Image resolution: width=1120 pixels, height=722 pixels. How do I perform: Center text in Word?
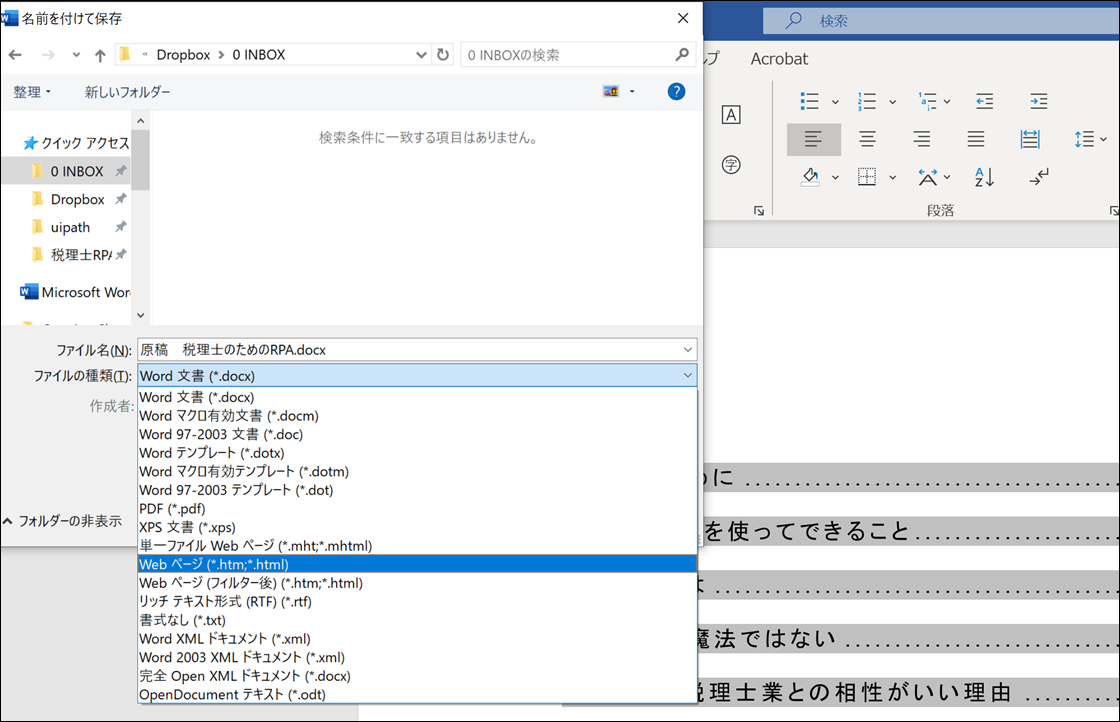tap(867, 139)
